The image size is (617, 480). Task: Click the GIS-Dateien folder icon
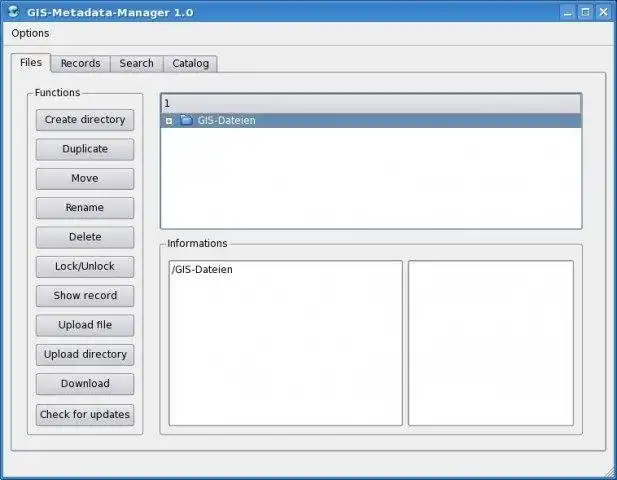point(186,120)
